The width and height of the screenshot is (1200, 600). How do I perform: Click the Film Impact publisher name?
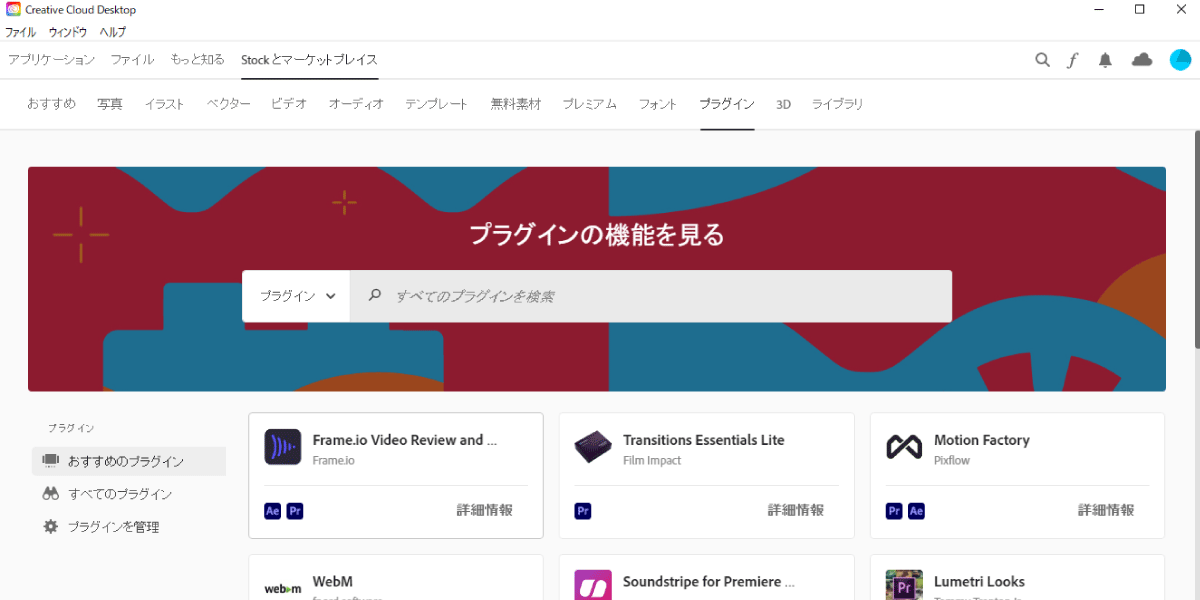(x=652, y=461)
